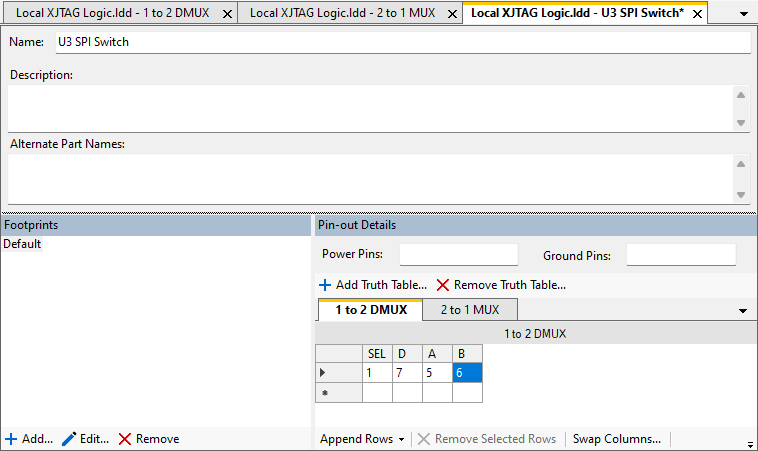This screenshot has height=451, width=758.
Task: Select the Default footprint
Action: 22,244
